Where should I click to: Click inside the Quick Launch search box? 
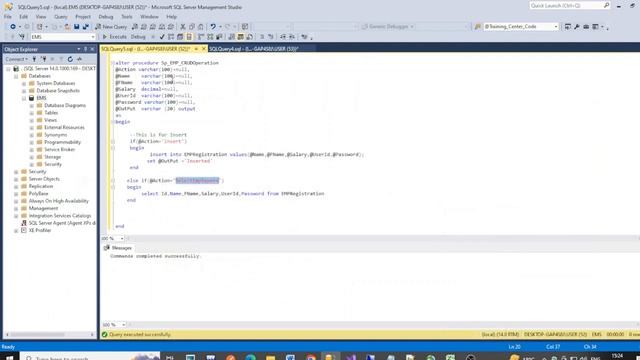(x=569, y=6)
